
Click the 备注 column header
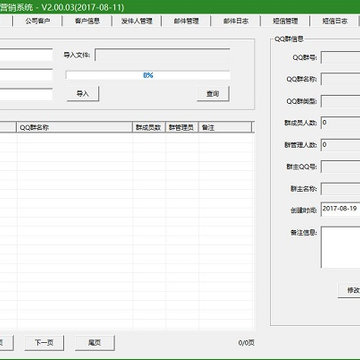225,128
